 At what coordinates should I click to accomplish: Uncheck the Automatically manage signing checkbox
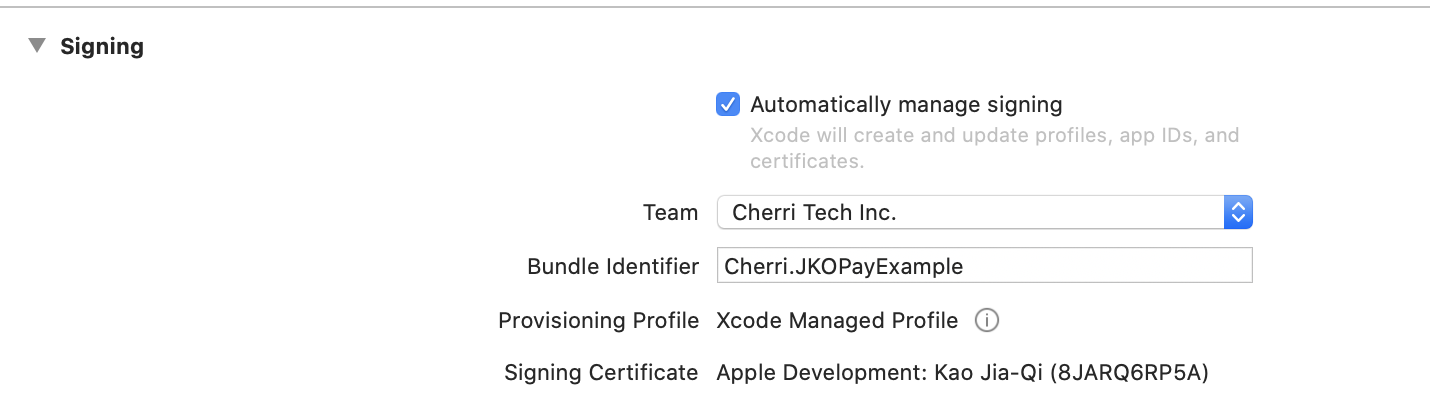click(728, 104)
